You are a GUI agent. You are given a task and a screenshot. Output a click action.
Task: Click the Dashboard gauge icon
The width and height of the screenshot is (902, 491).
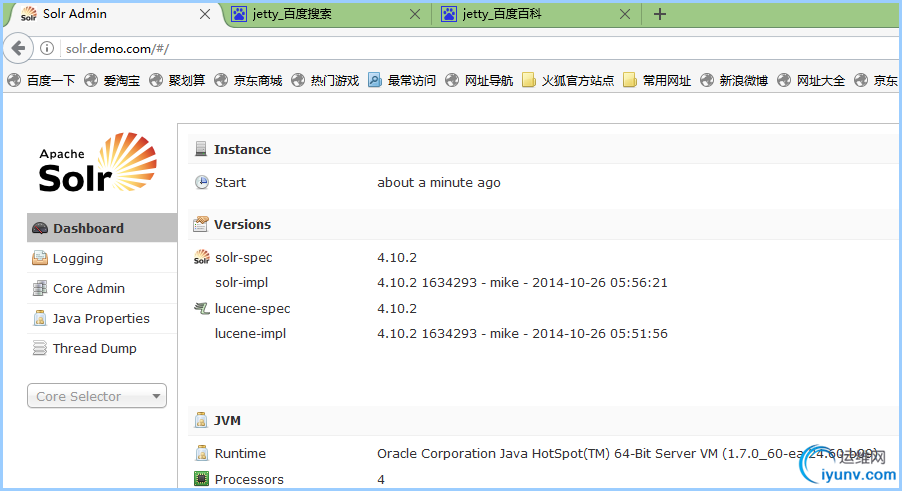click(40, 228)
